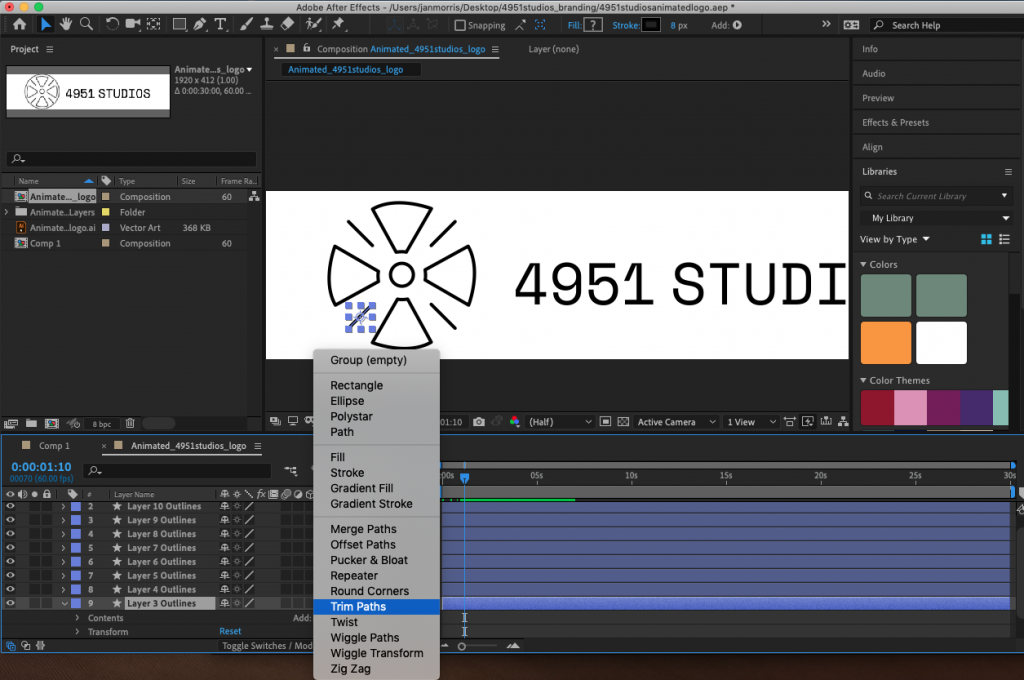Select the Roto Brush tool

pos(314,24)
